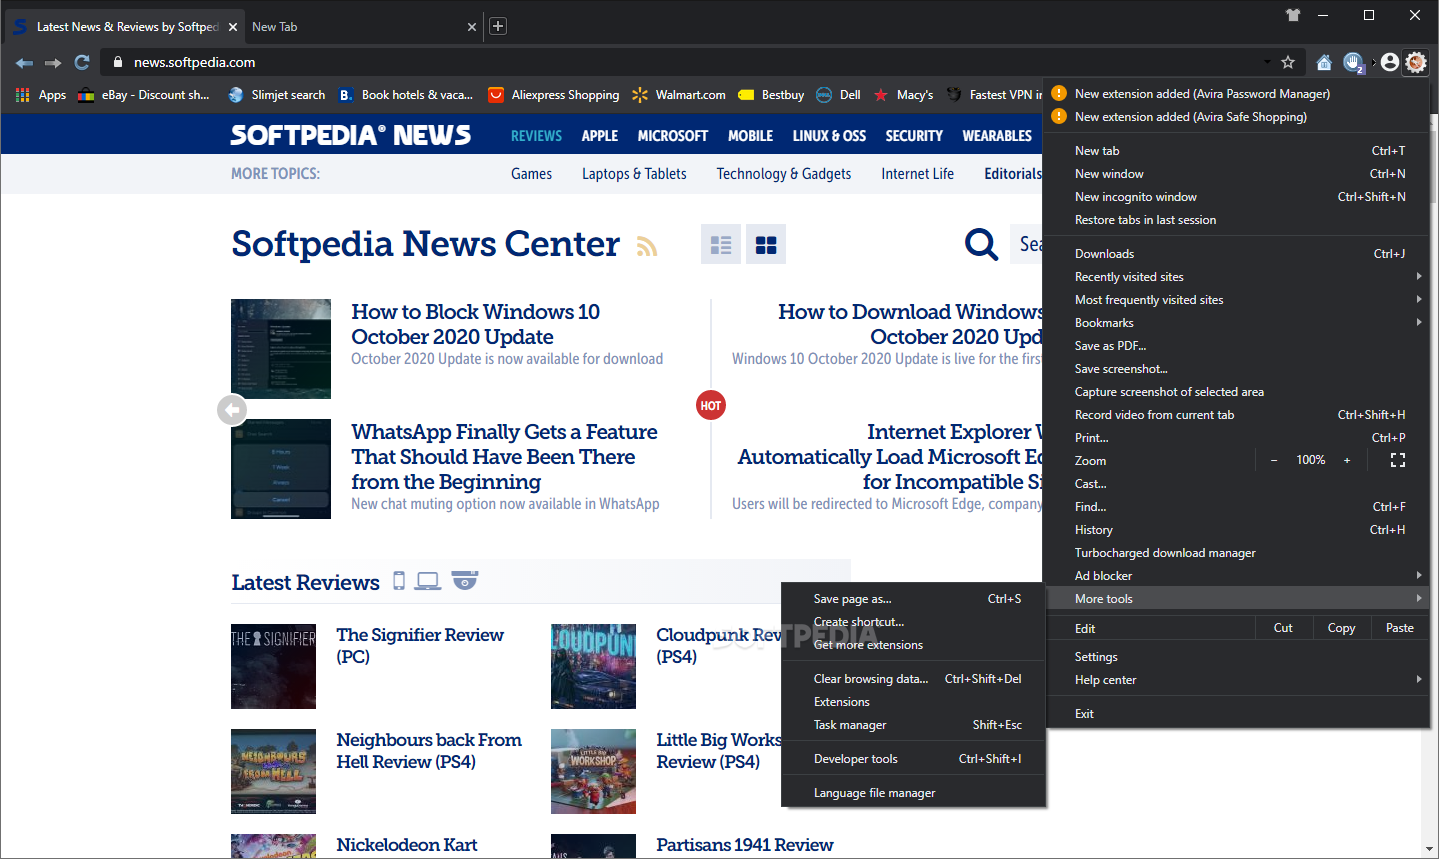This screenshot has height=859, width=1439.
Task: Reload the current page
Action: pos(82,62)
